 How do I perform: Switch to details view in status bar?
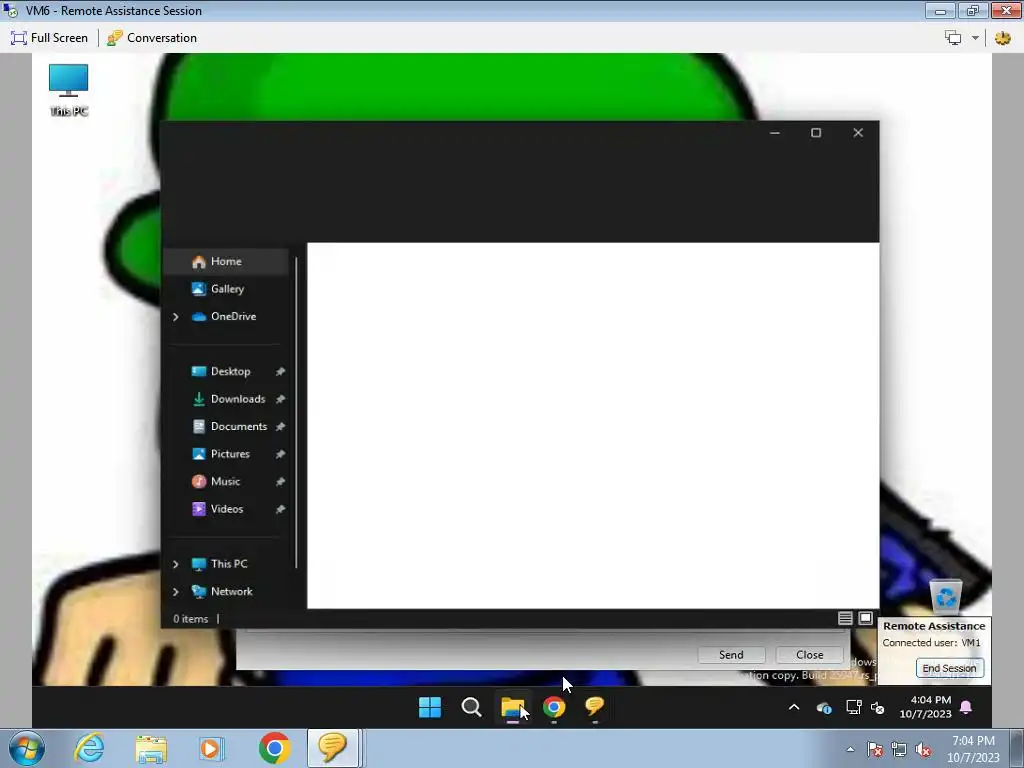click(x=845, y=618)
